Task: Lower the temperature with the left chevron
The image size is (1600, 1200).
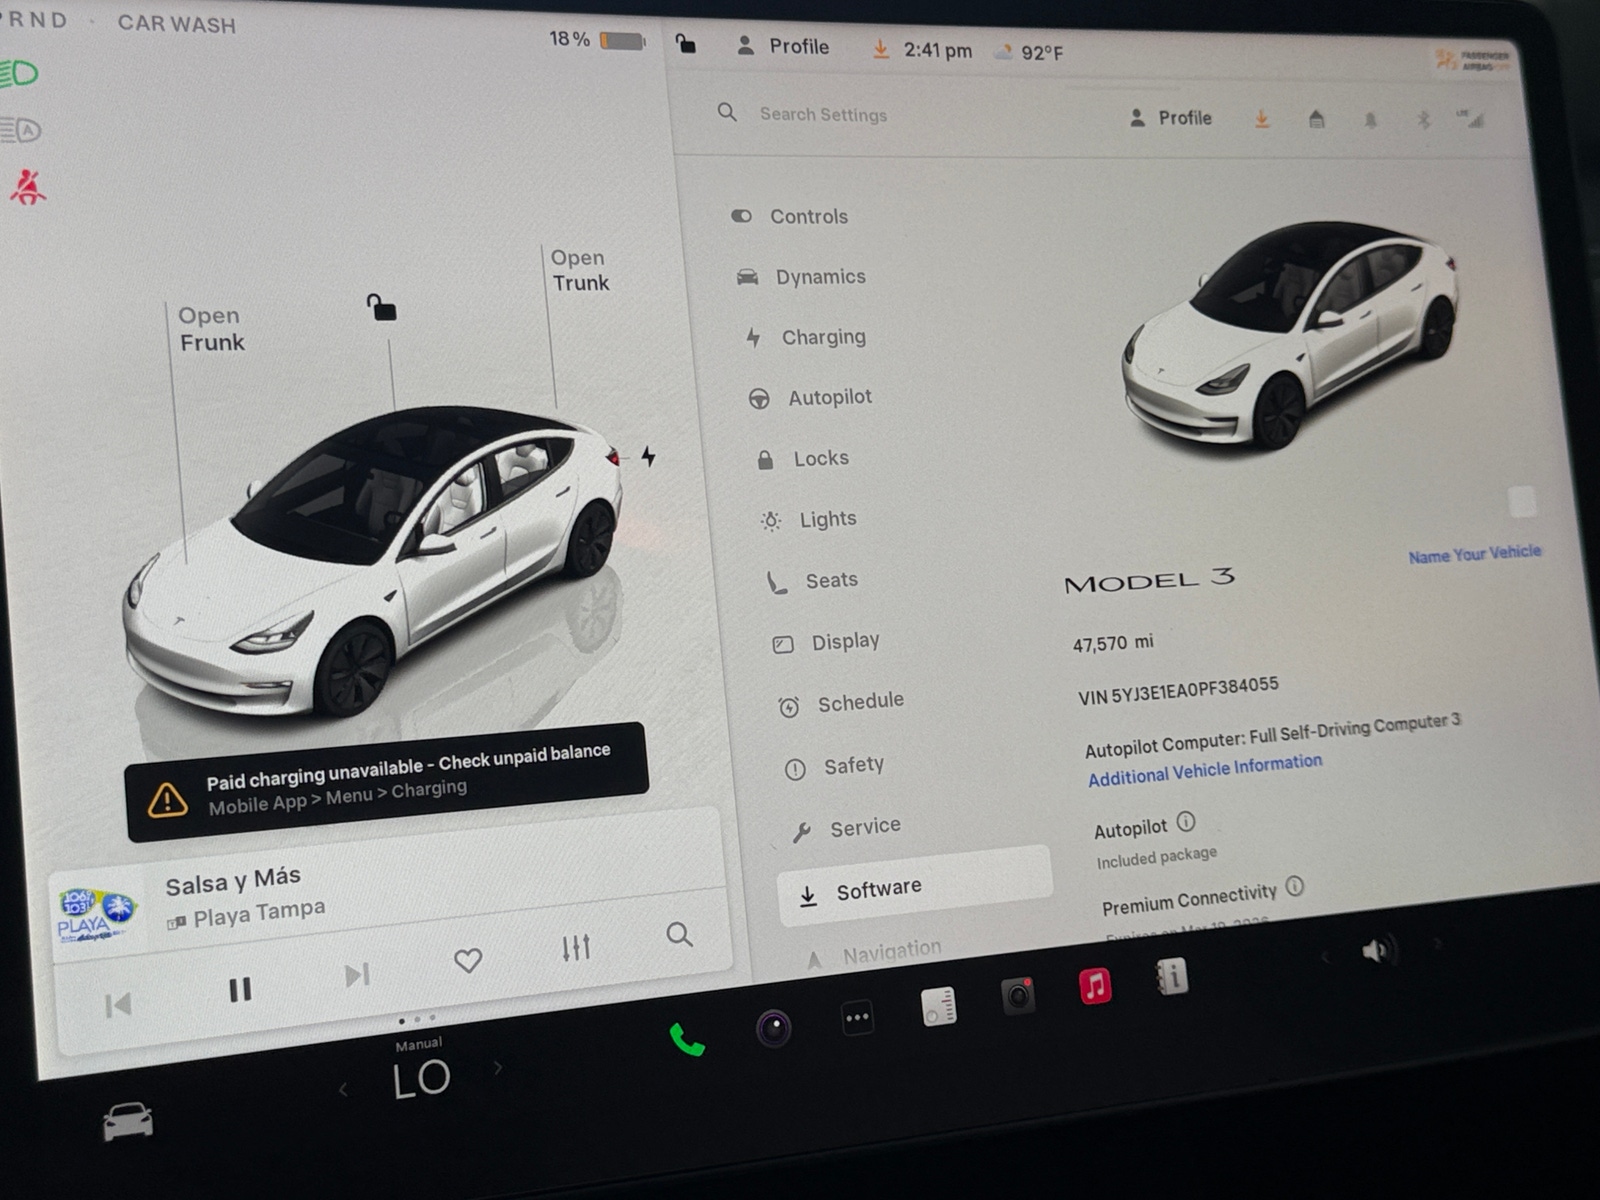Action: pos(343,1090)
